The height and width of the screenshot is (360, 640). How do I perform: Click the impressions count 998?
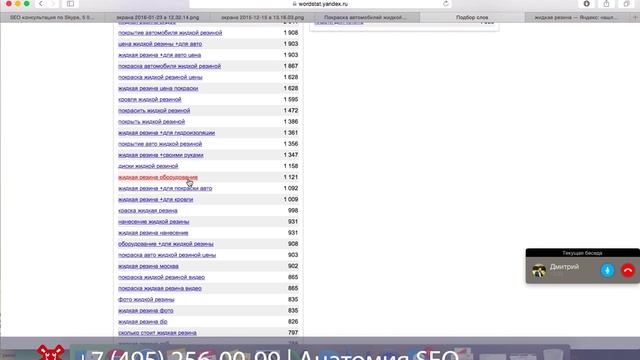(293, 211)
